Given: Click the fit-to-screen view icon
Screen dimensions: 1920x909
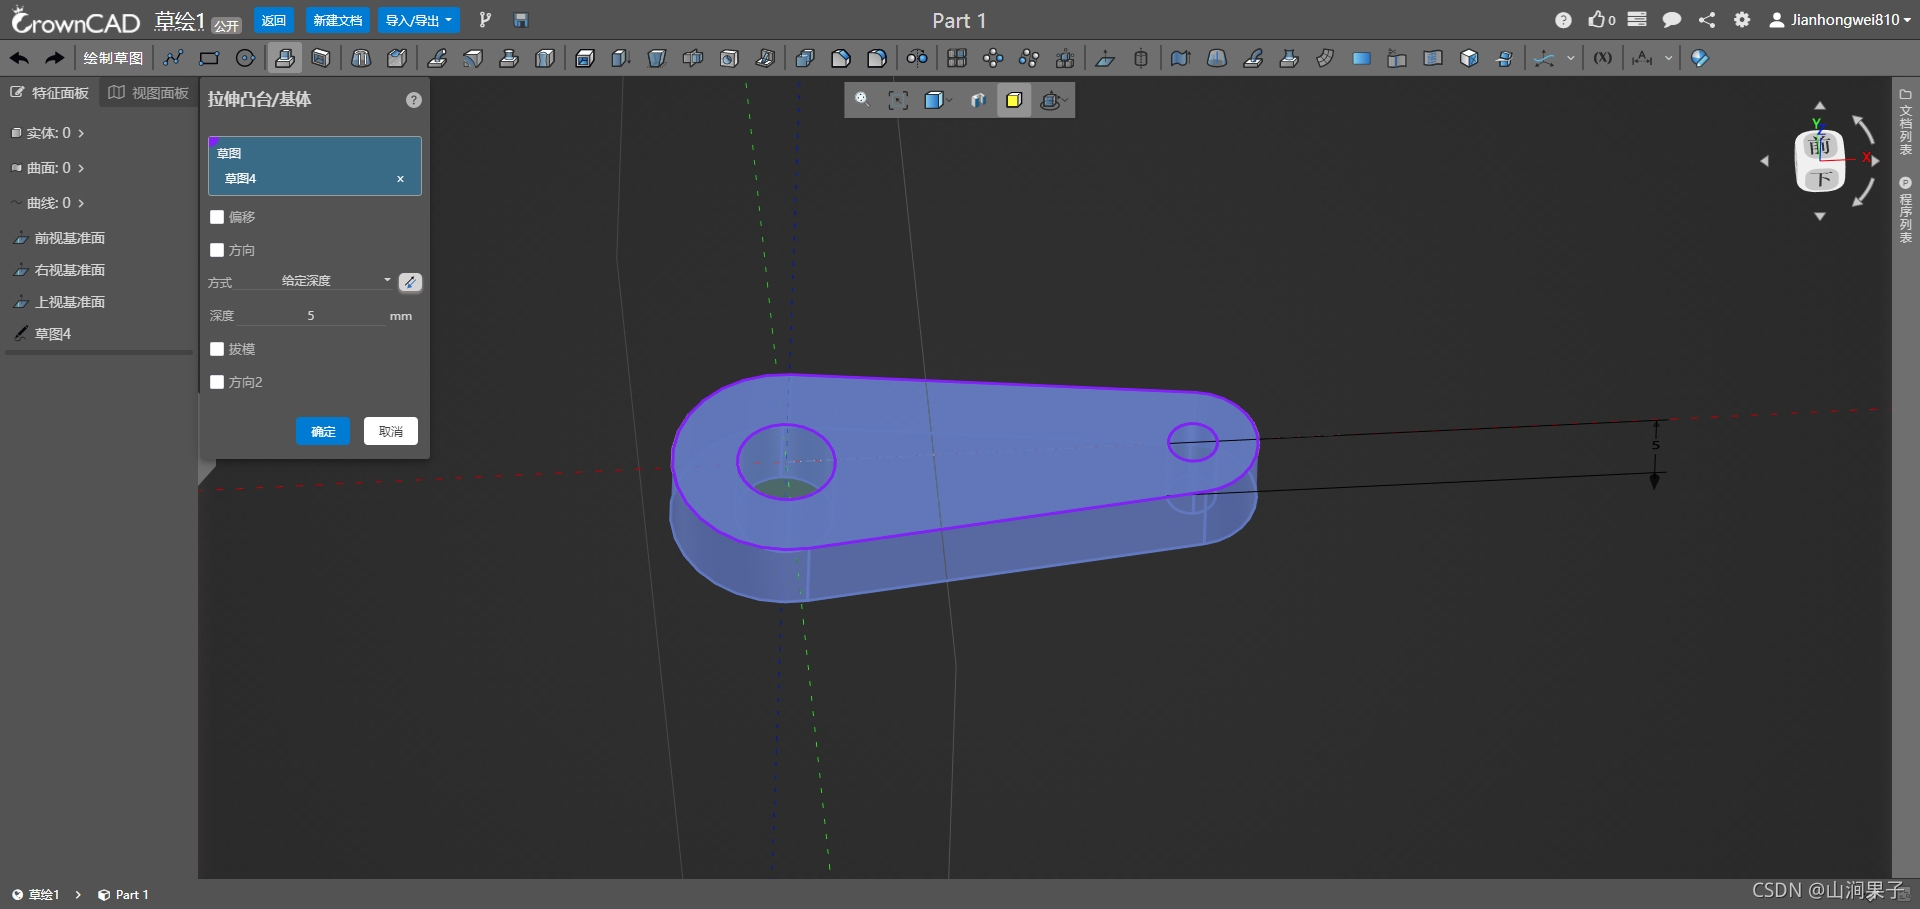Looking at the screenshot, I should tap(898, 100).
